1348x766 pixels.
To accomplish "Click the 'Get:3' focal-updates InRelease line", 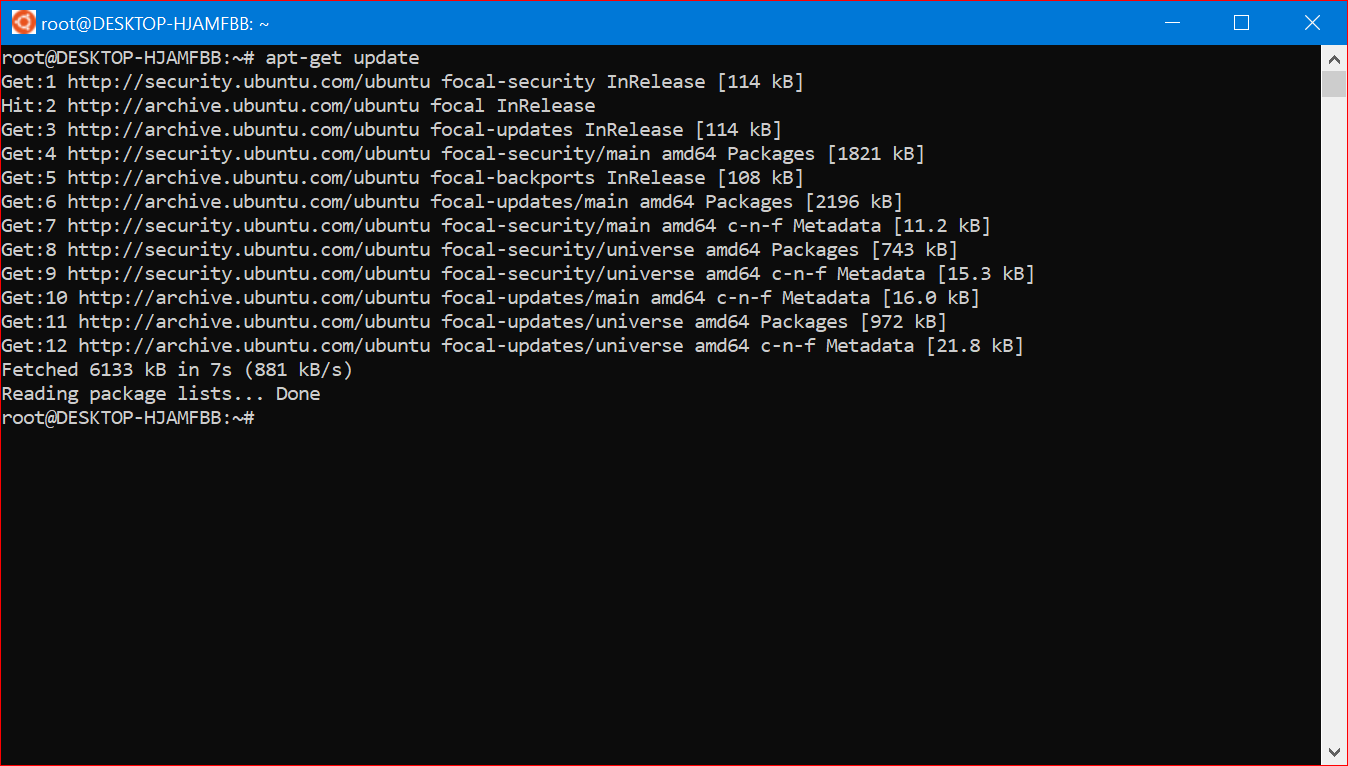I will [391, 130].
